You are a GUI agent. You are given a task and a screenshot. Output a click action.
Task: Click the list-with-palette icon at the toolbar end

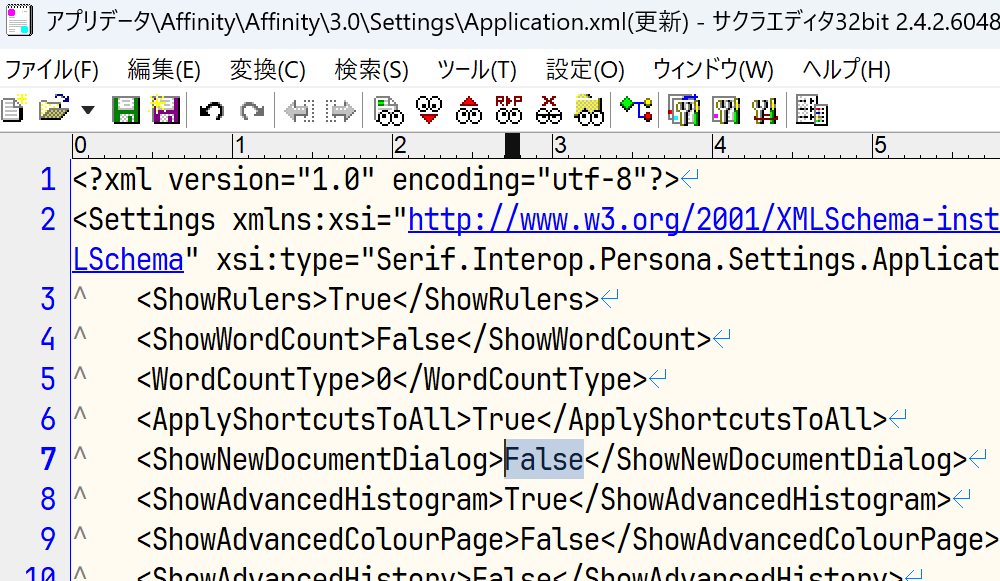pyautogui.click(x=812, y=110)
